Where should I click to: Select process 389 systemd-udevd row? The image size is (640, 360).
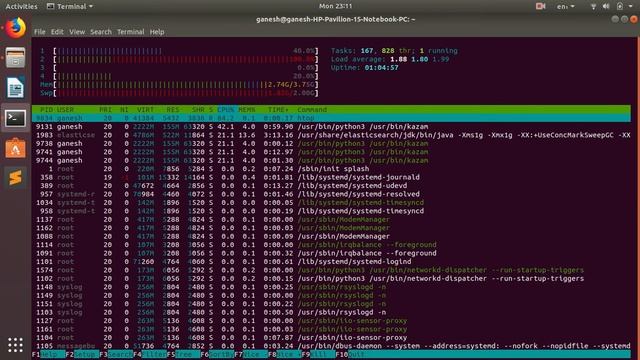(331, 186)
